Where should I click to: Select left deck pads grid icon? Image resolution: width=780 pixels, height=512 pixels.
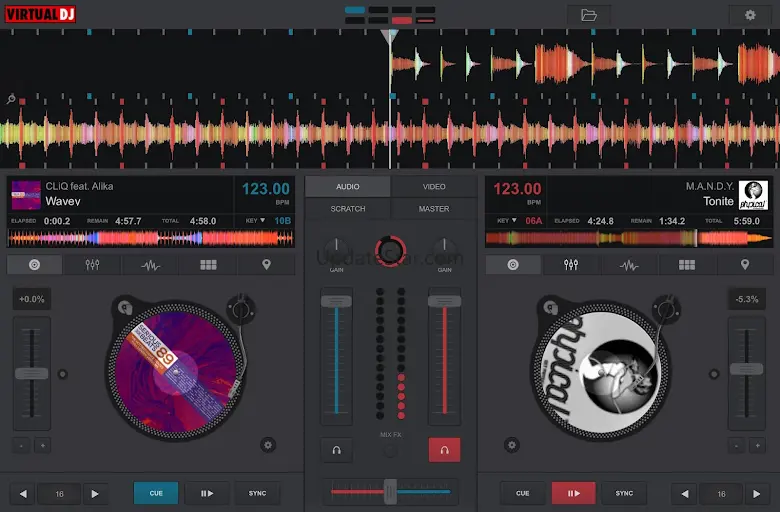(208, 265)
